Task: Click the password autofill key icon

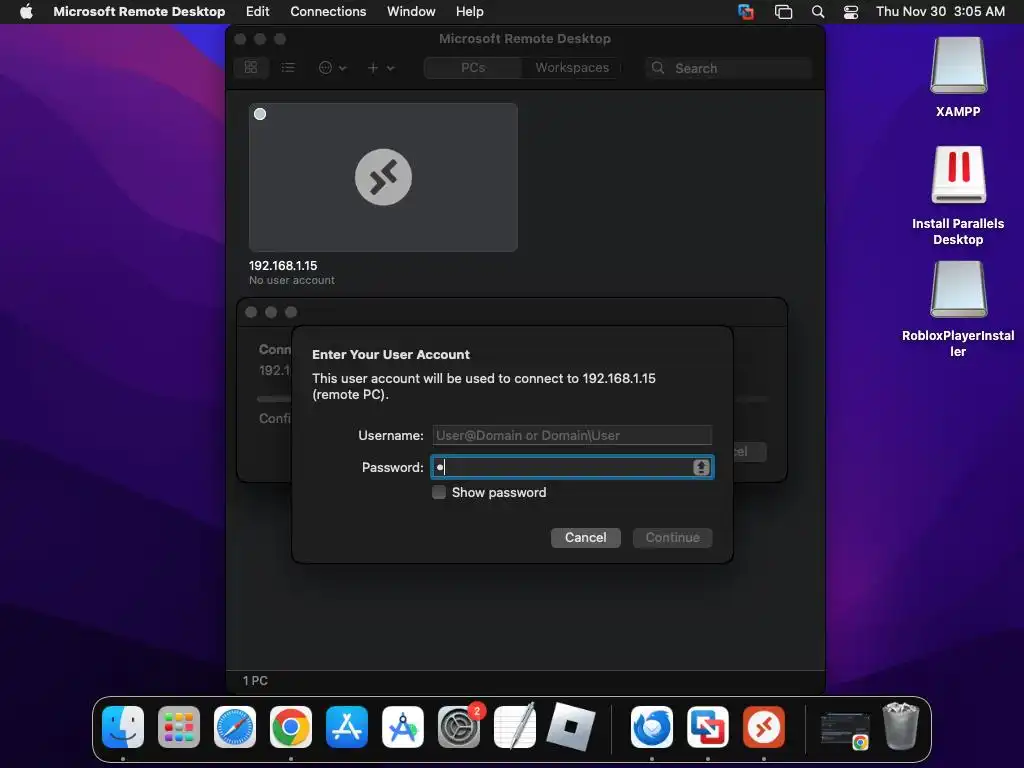Action: tap(701, 468)
